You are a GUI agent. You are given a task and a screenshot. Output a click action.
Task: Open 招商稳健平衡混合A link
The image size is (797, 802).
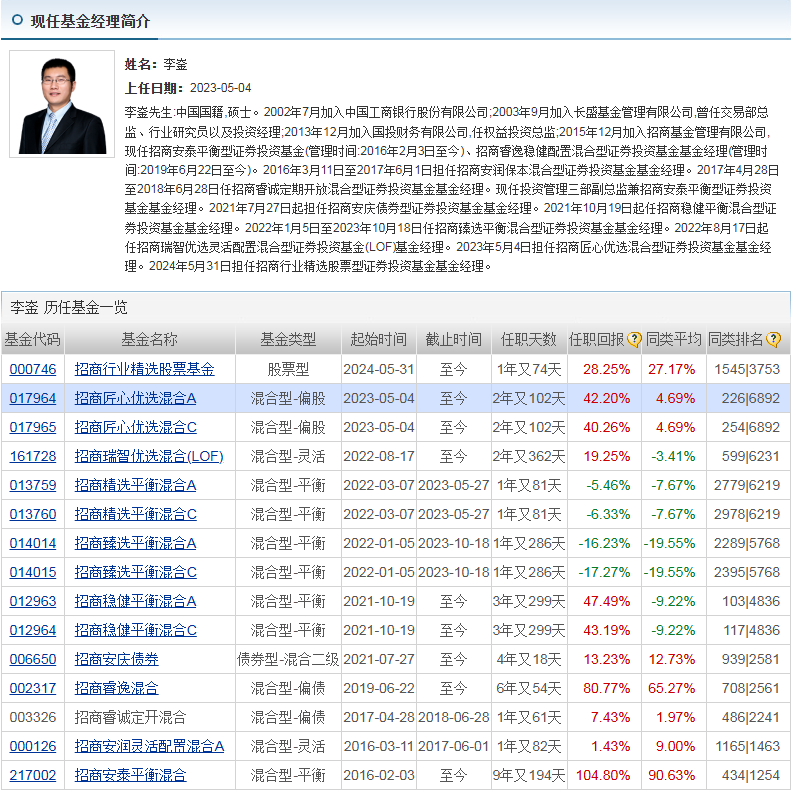[136, 602]
